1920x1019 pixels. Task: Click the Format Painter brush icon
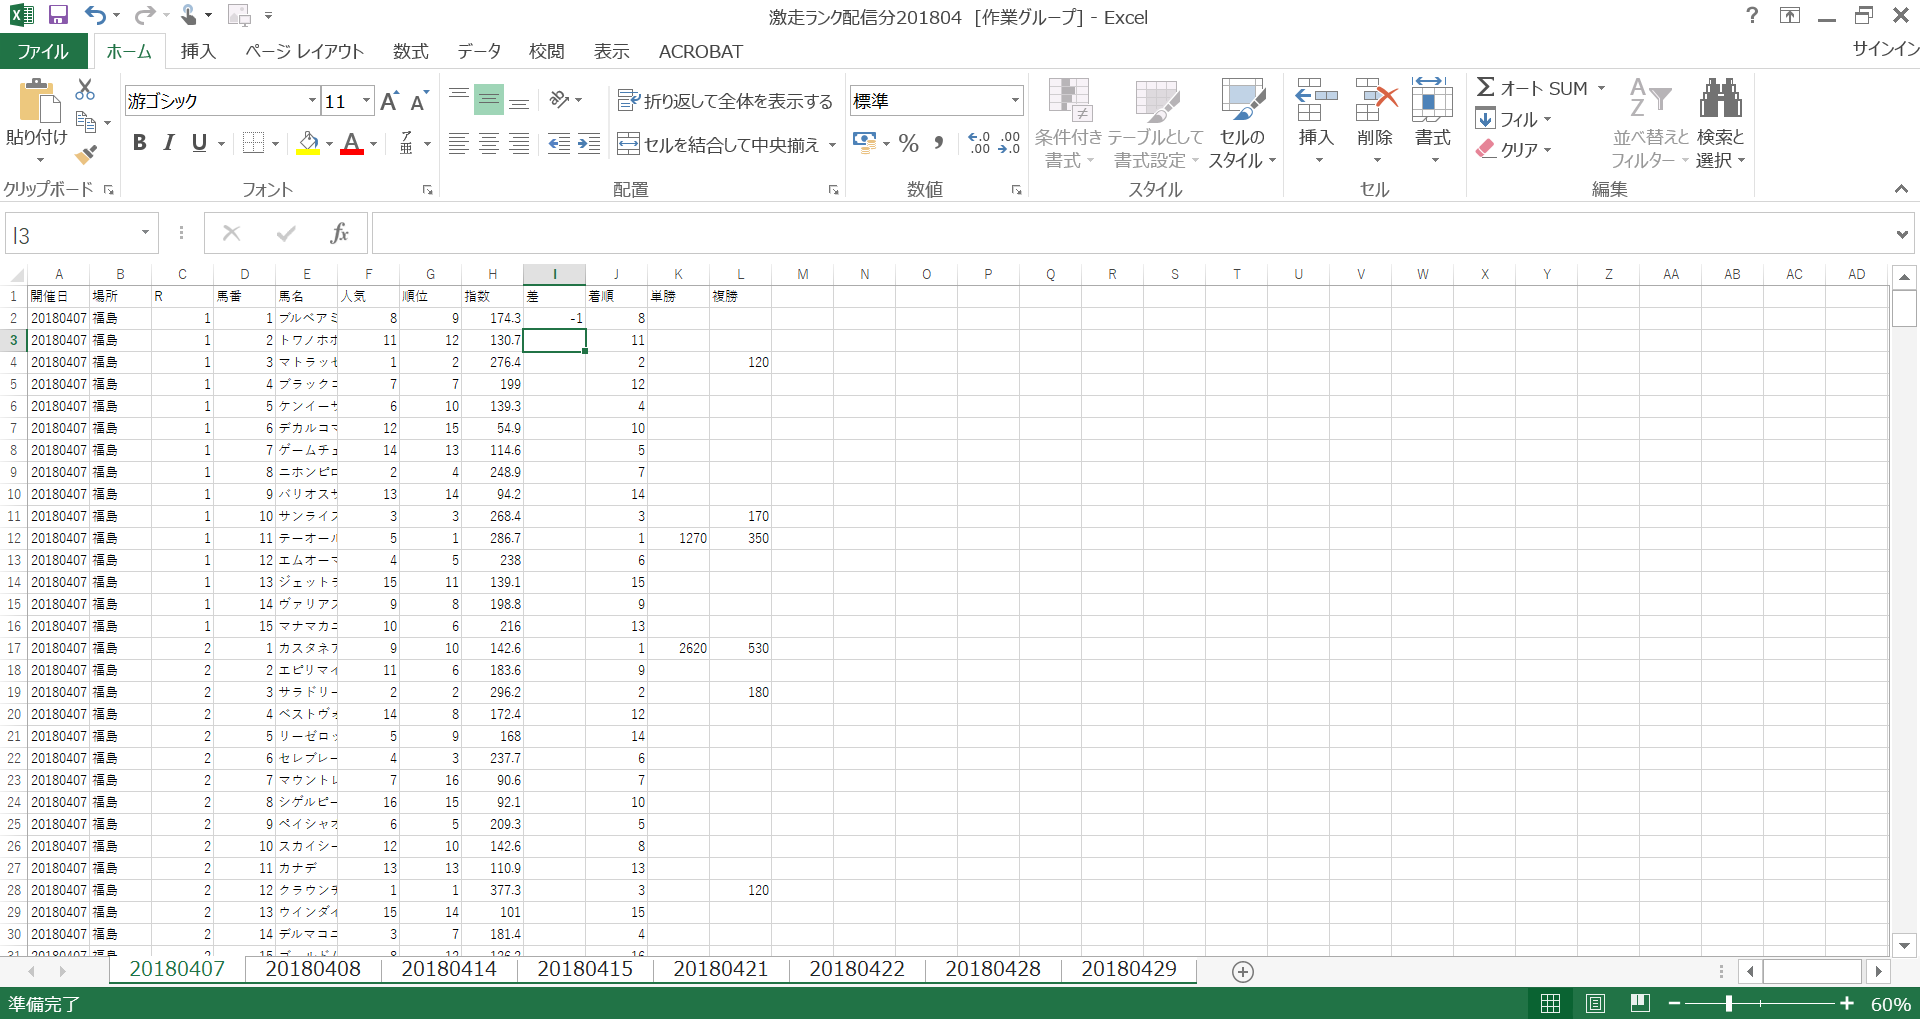[86, 154]
